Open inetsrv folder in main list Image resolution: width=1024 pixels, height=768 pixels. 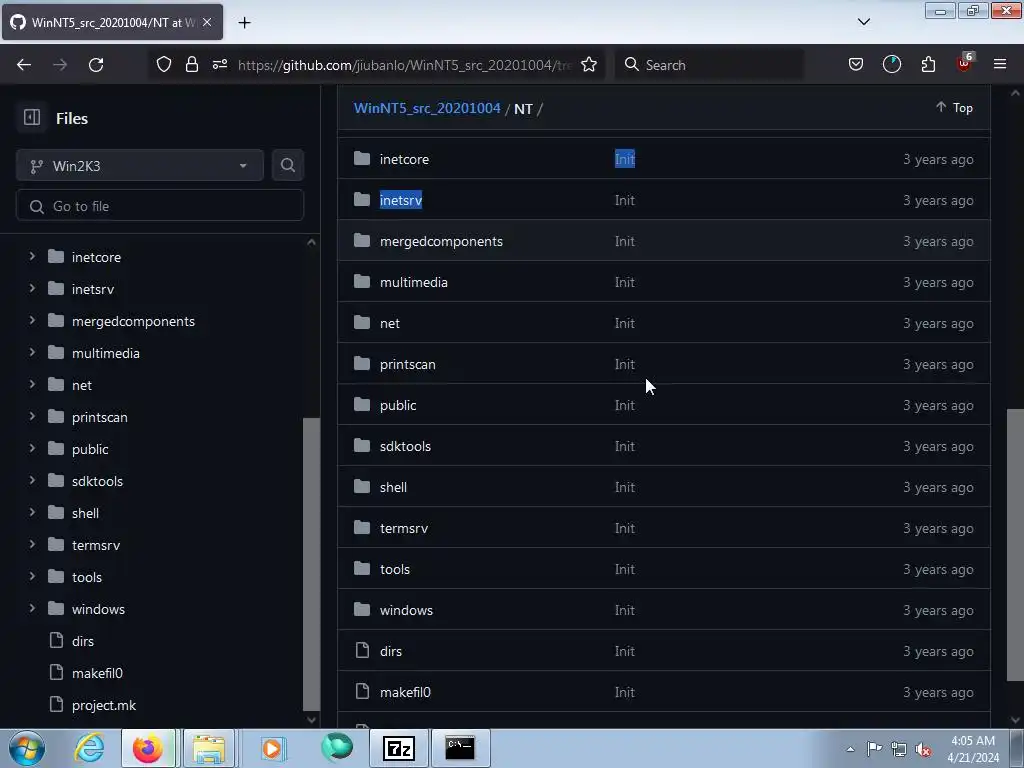(x=401, y=200)
